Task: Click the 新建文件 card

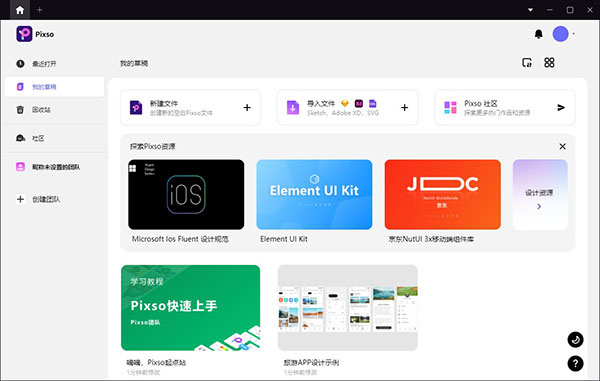Action: point(191,107)
